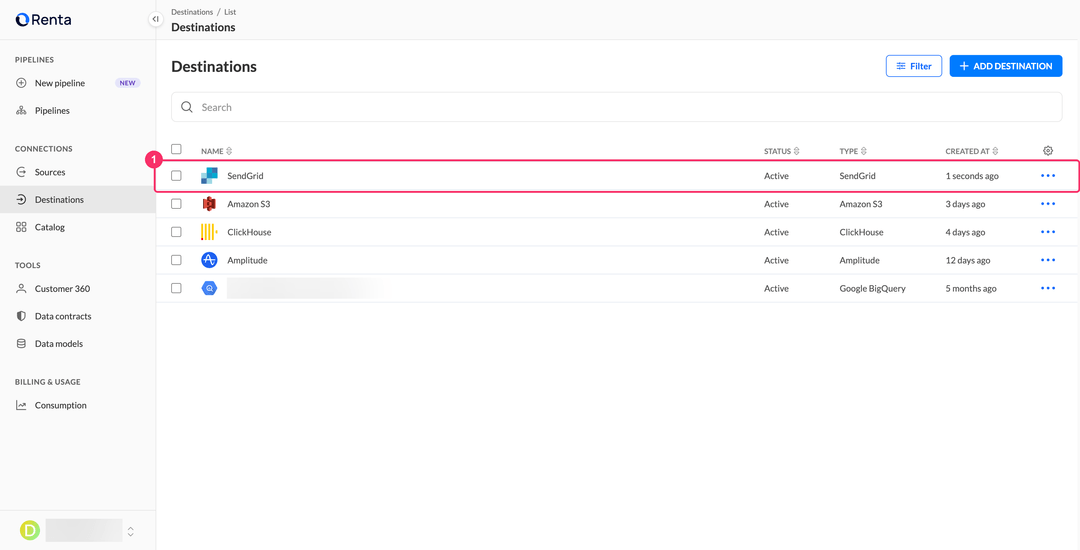The height and width of the screenshot is (550, 1080).
Task: Sort by the STATUS column arrows
Action: [x=796, y=151]
